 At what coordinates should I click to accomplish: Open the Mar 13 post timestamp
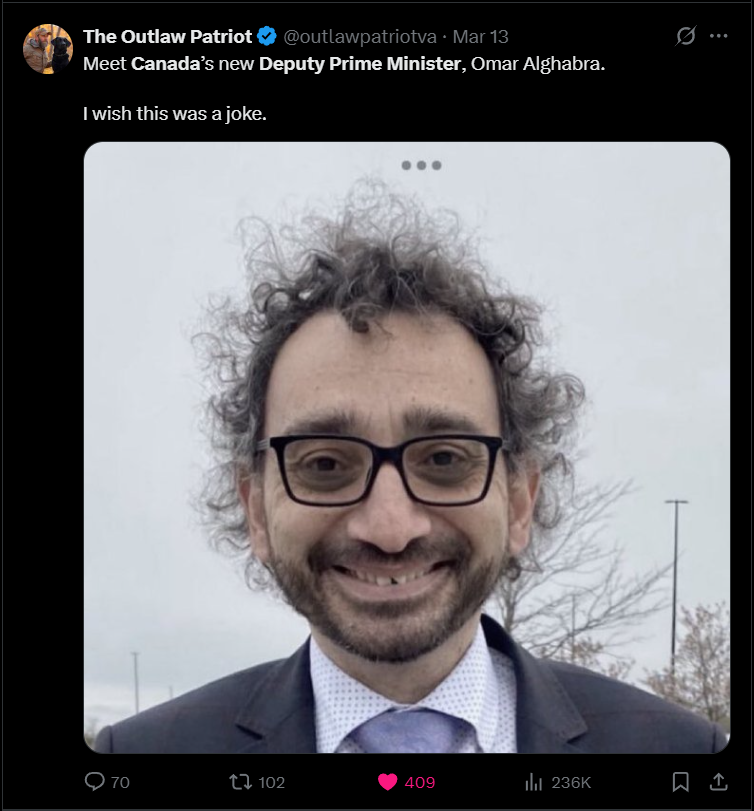480,37
